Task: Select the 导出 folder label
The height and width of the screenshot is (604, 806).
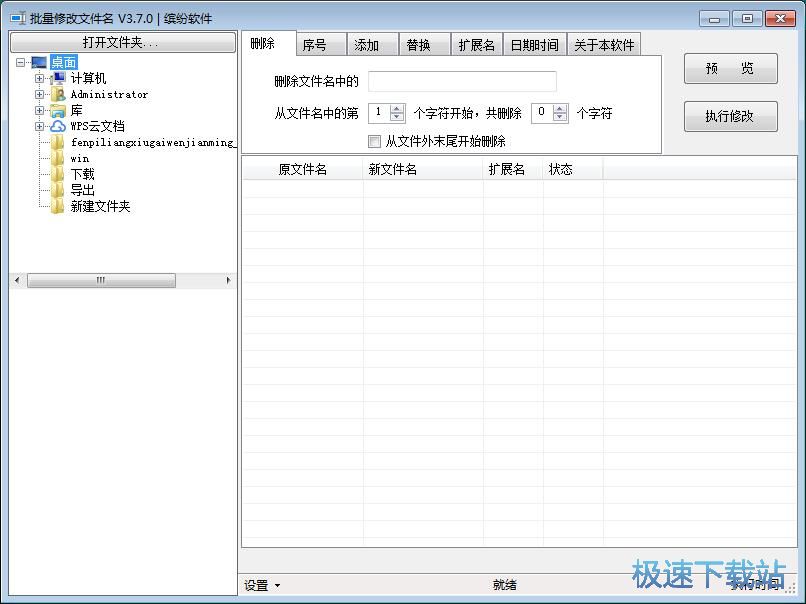Action: pyautogui.click(x=83, y=190)
